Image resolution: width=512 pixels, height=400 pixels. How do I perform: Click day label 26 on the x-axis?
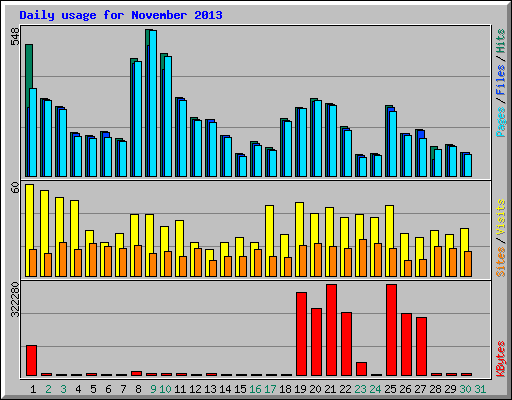point(405,389)
